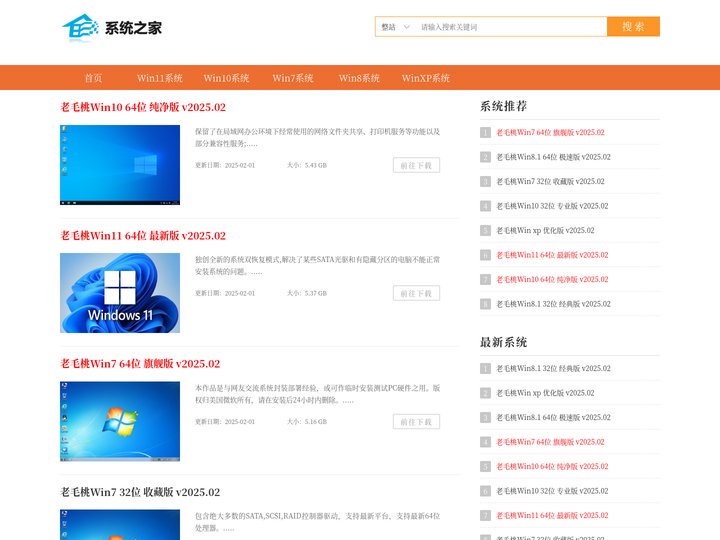
Task: Open the Win11系统 navigation item
Action: [160, 78]
